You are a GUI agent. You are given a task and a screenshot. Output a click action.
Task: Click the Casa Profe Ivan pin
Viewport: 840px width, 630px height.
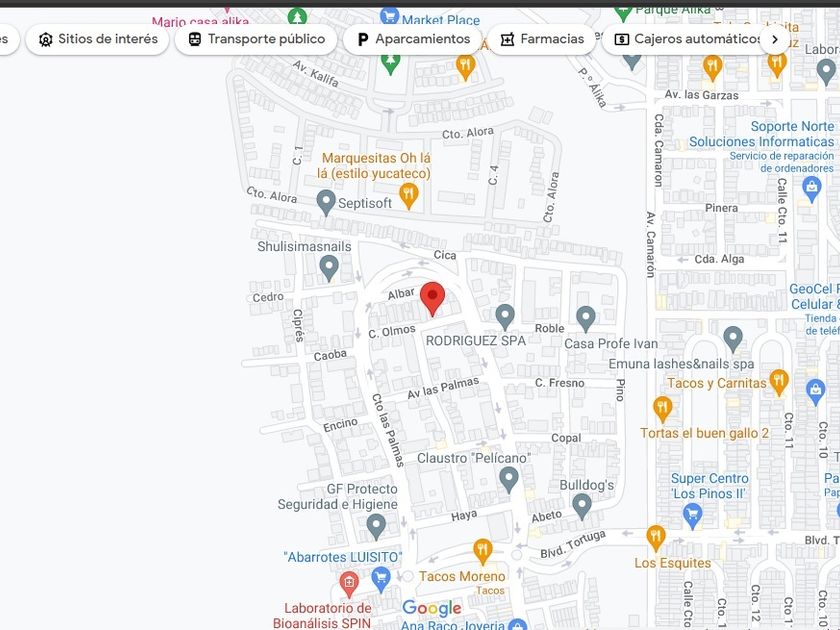tap(586, 319)
